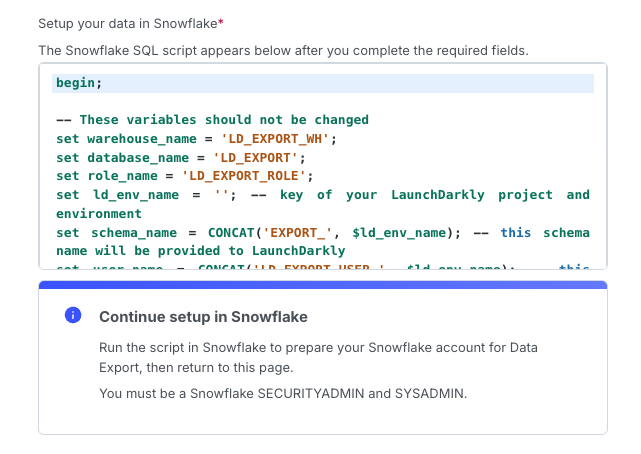Click the 'Continue setup in Snowflake' heading
The height and width of the screenshot is (454, 641).
[x=203, y=317]
